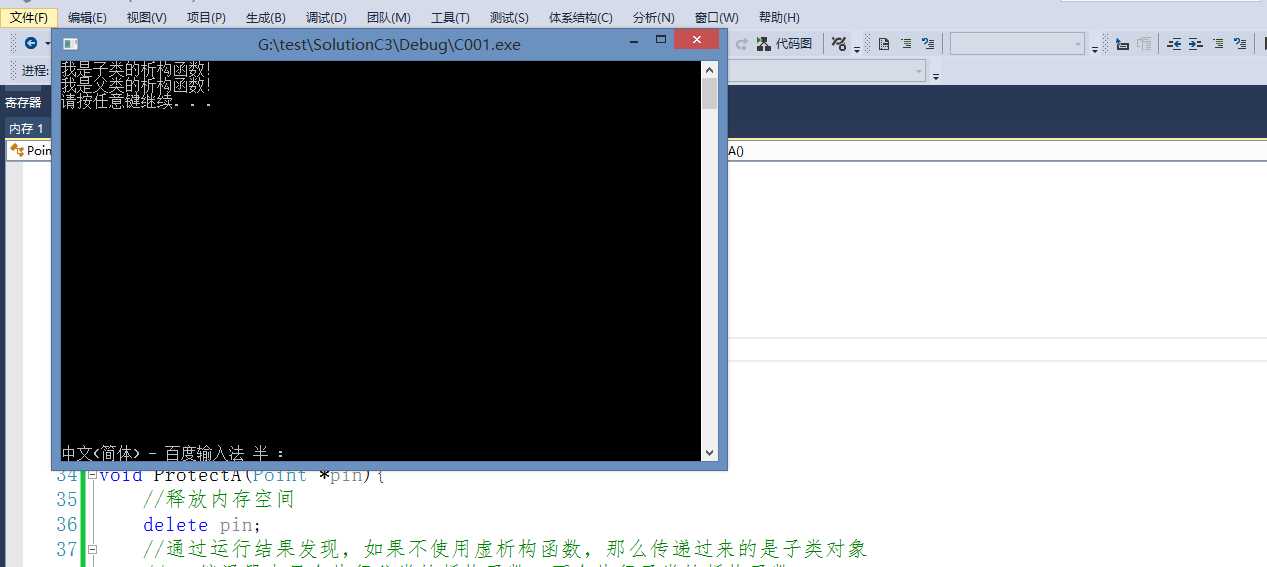Open the 窗口(W) menu

(x=716, y=18)
